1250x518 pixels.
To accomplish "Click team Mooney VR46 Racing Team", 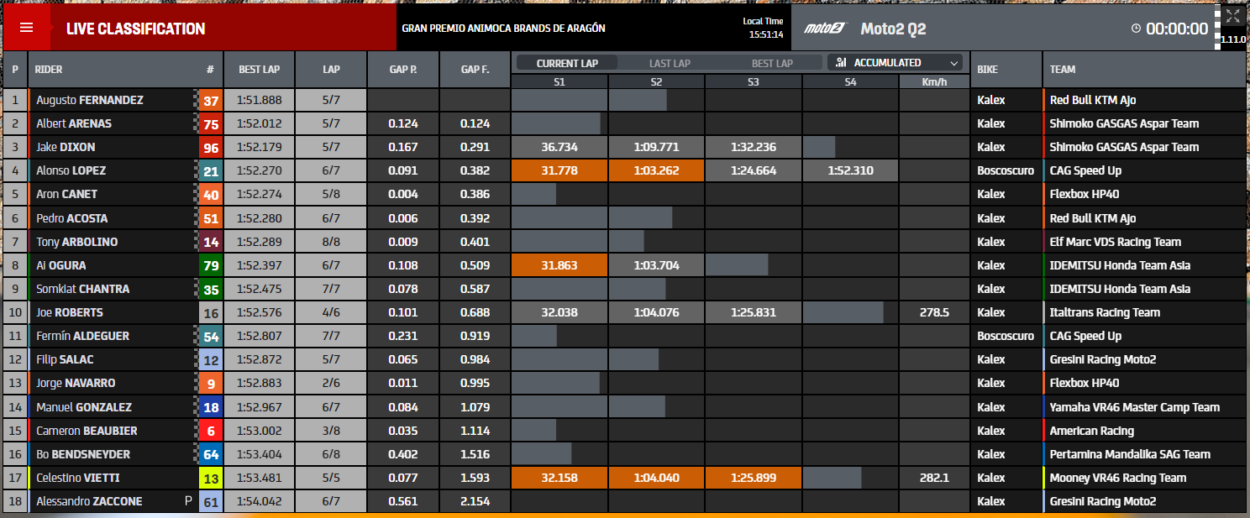I will (x=1118, y=478).
